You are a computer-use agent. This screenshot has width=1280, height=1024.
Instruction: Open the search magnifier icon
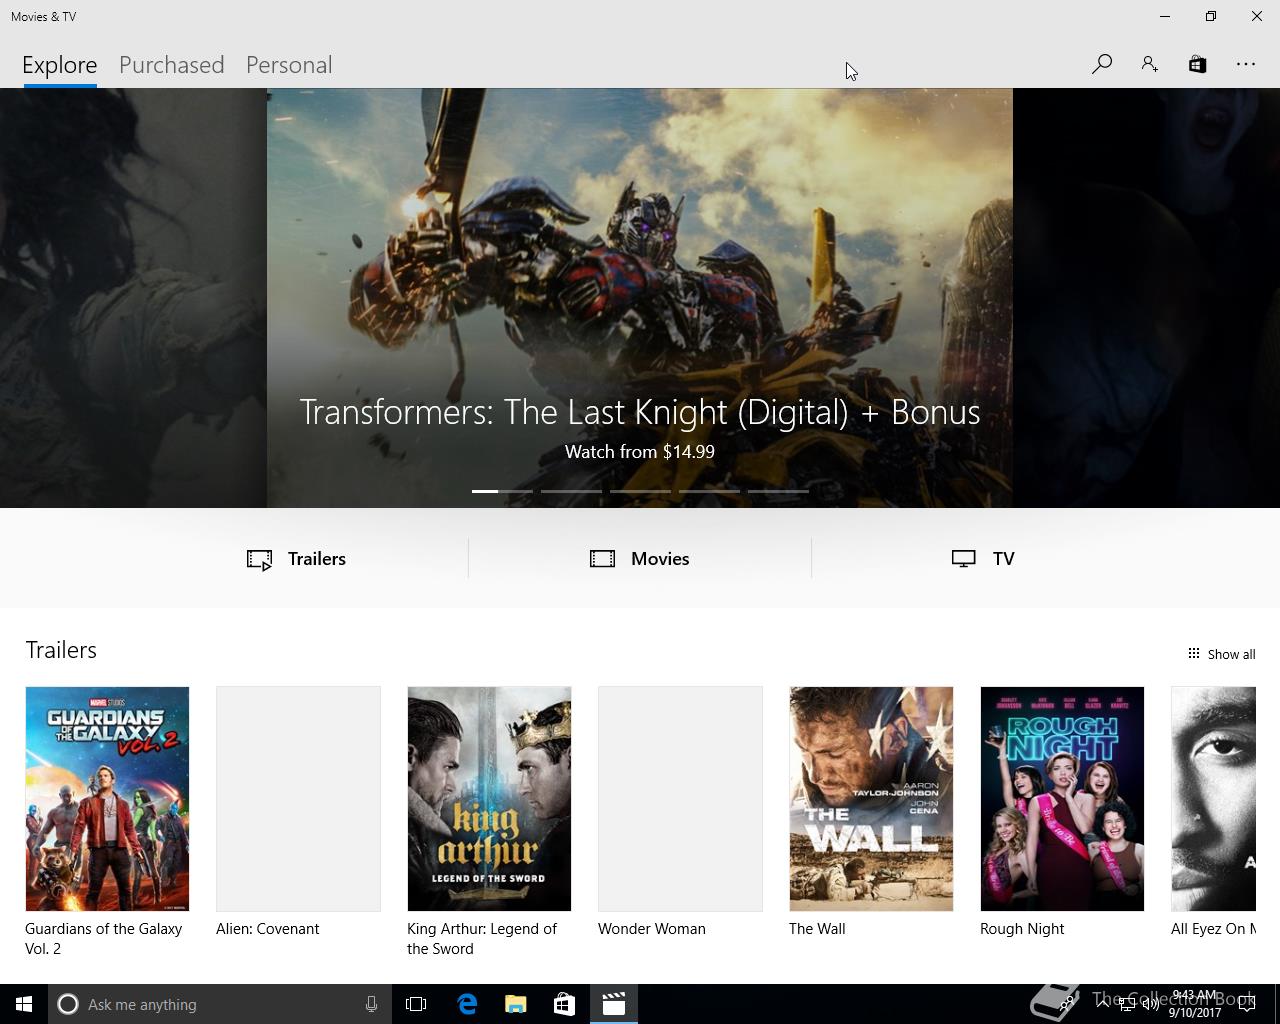[x=1102, y=64]
